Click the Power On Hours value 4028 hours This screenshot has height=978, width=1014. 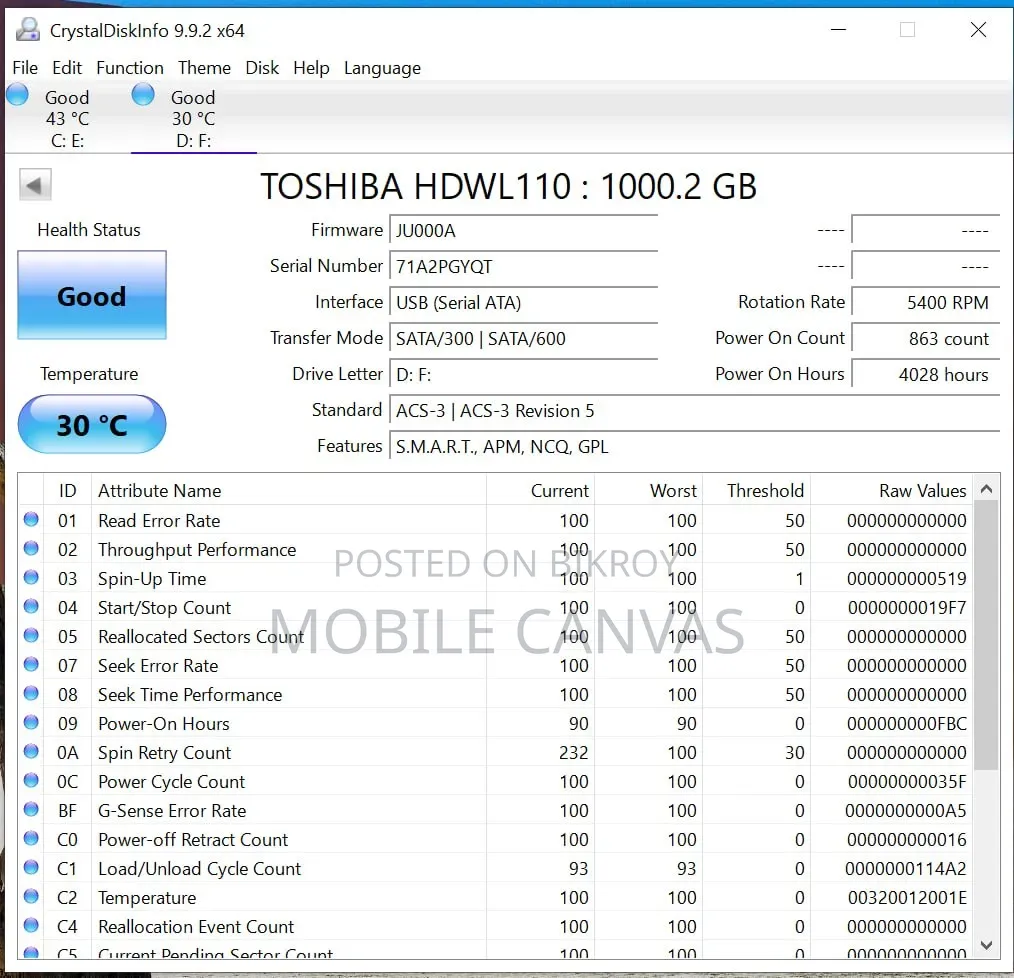pos(925,375)
